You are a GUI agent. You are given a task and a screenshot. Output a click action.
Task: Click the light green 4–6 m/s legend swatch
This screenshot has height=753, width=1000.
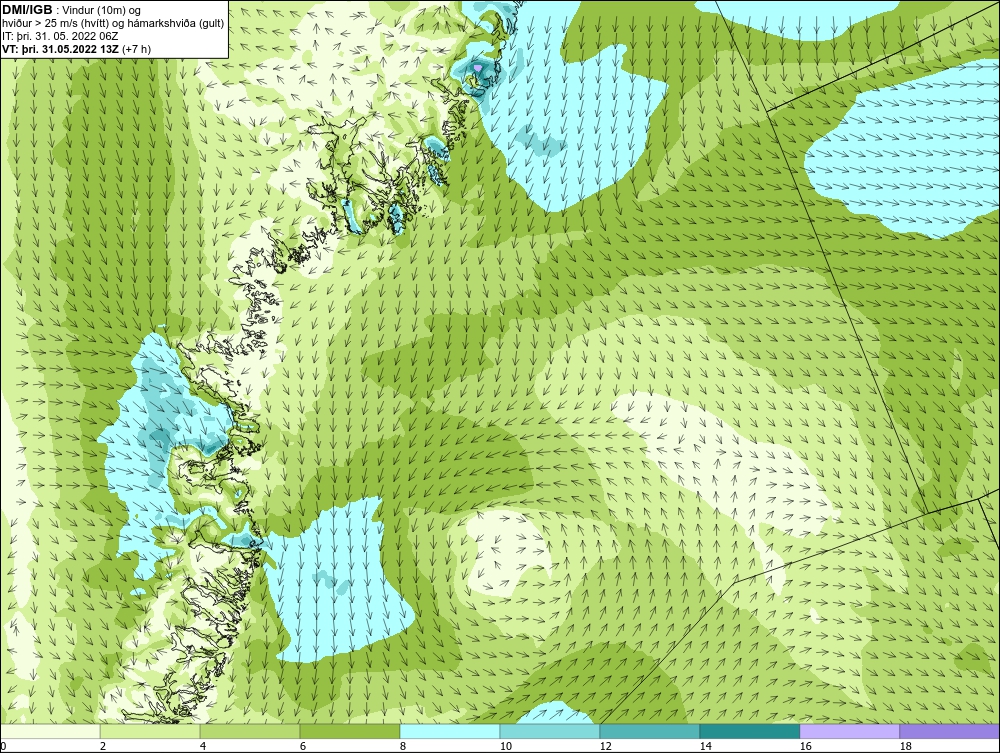point(250,731)
